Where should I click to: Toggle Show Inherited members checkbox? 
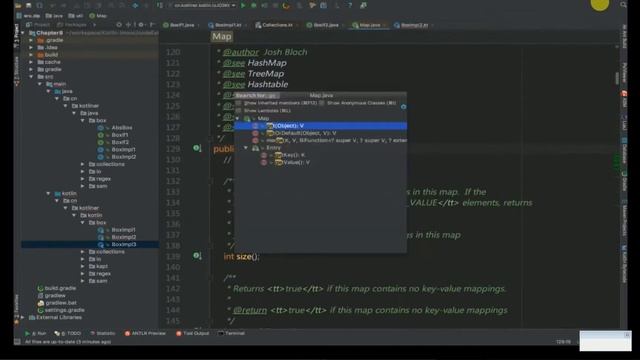pos(239,103)
